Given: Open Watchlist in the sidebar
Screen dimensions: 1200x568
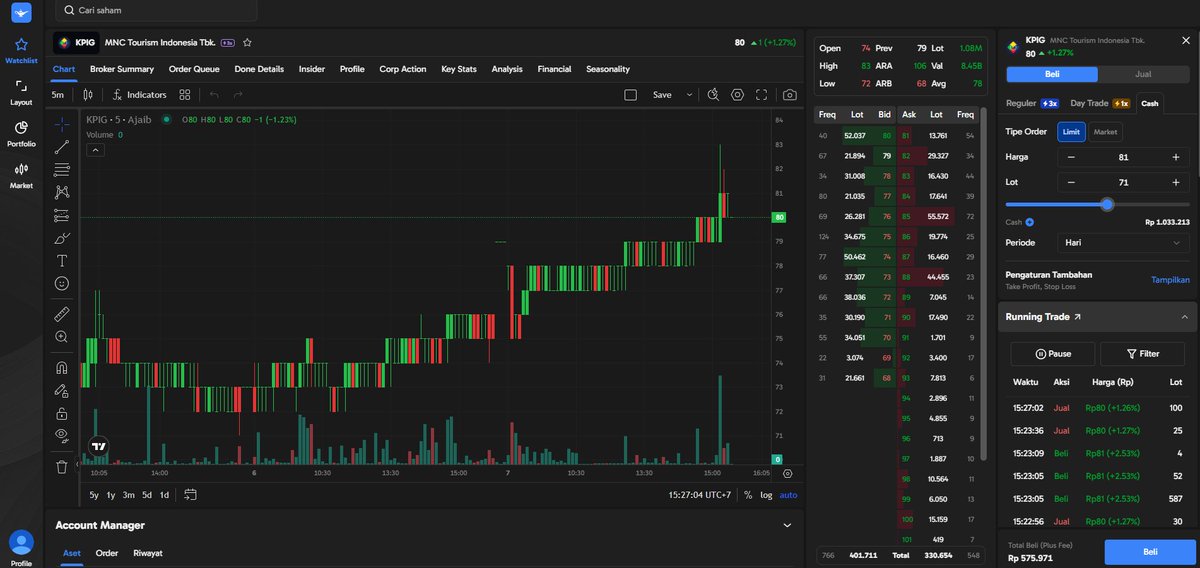Looking at the screenshot, I should coord(21,51).
